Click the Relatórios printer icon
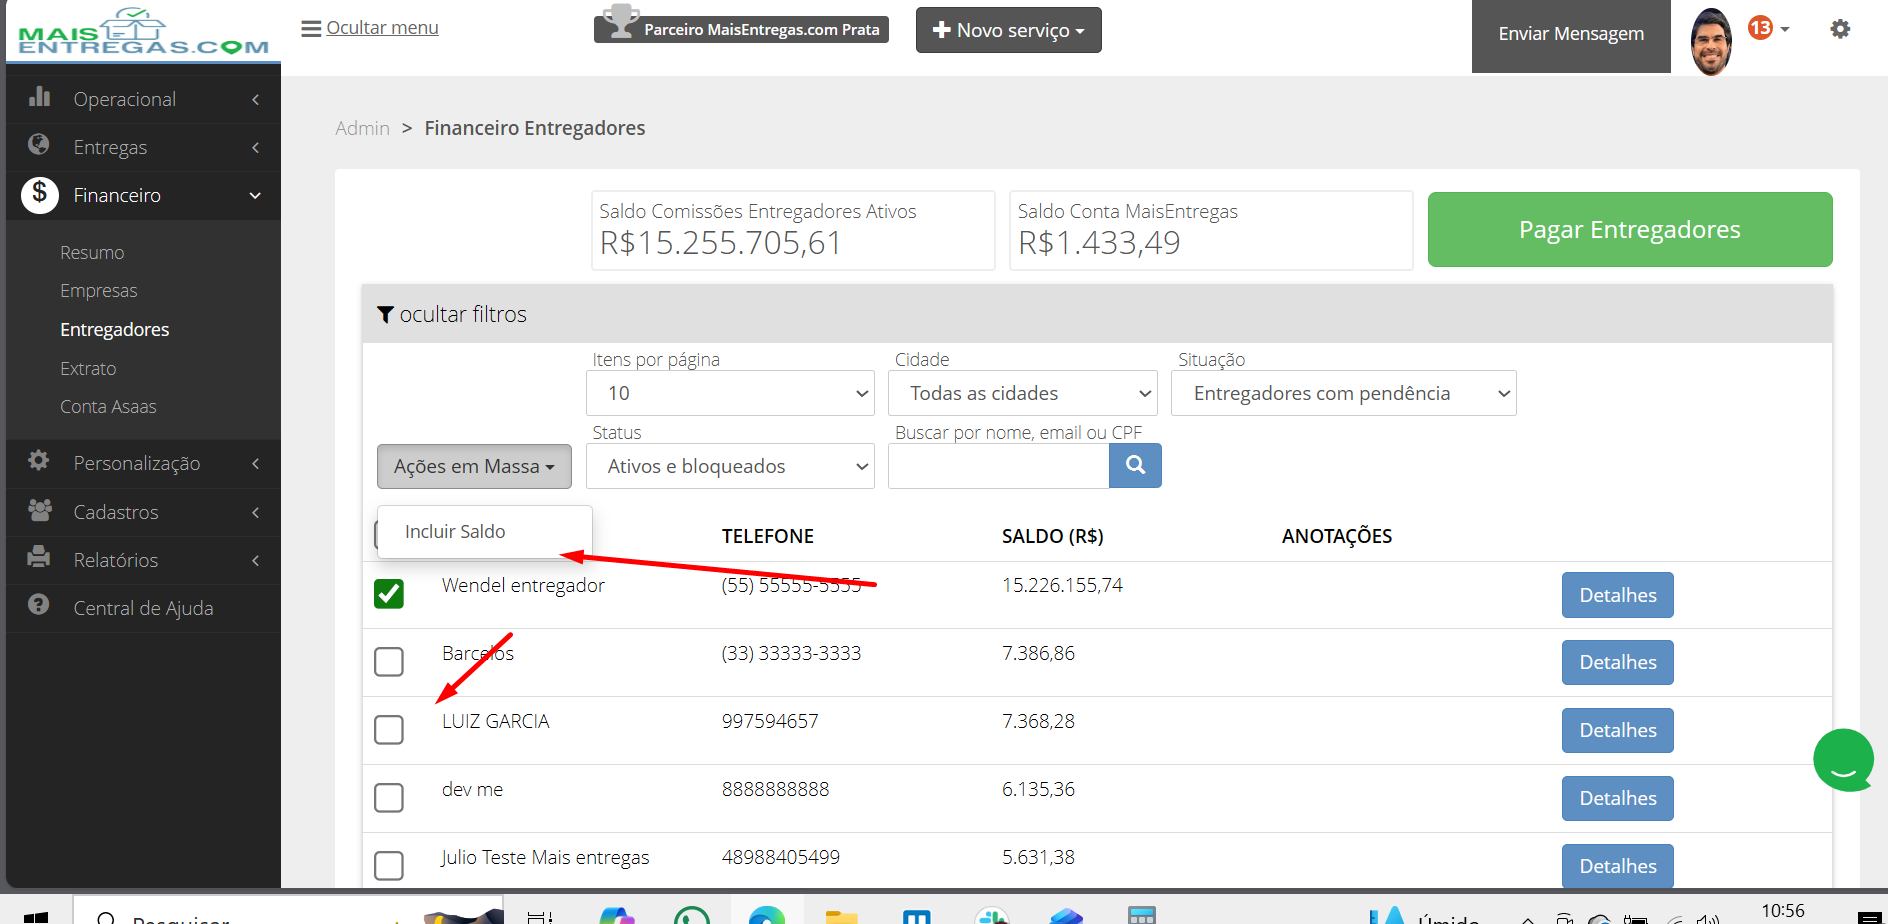This screenshot has height=924, width=1888. coord(39,557)
